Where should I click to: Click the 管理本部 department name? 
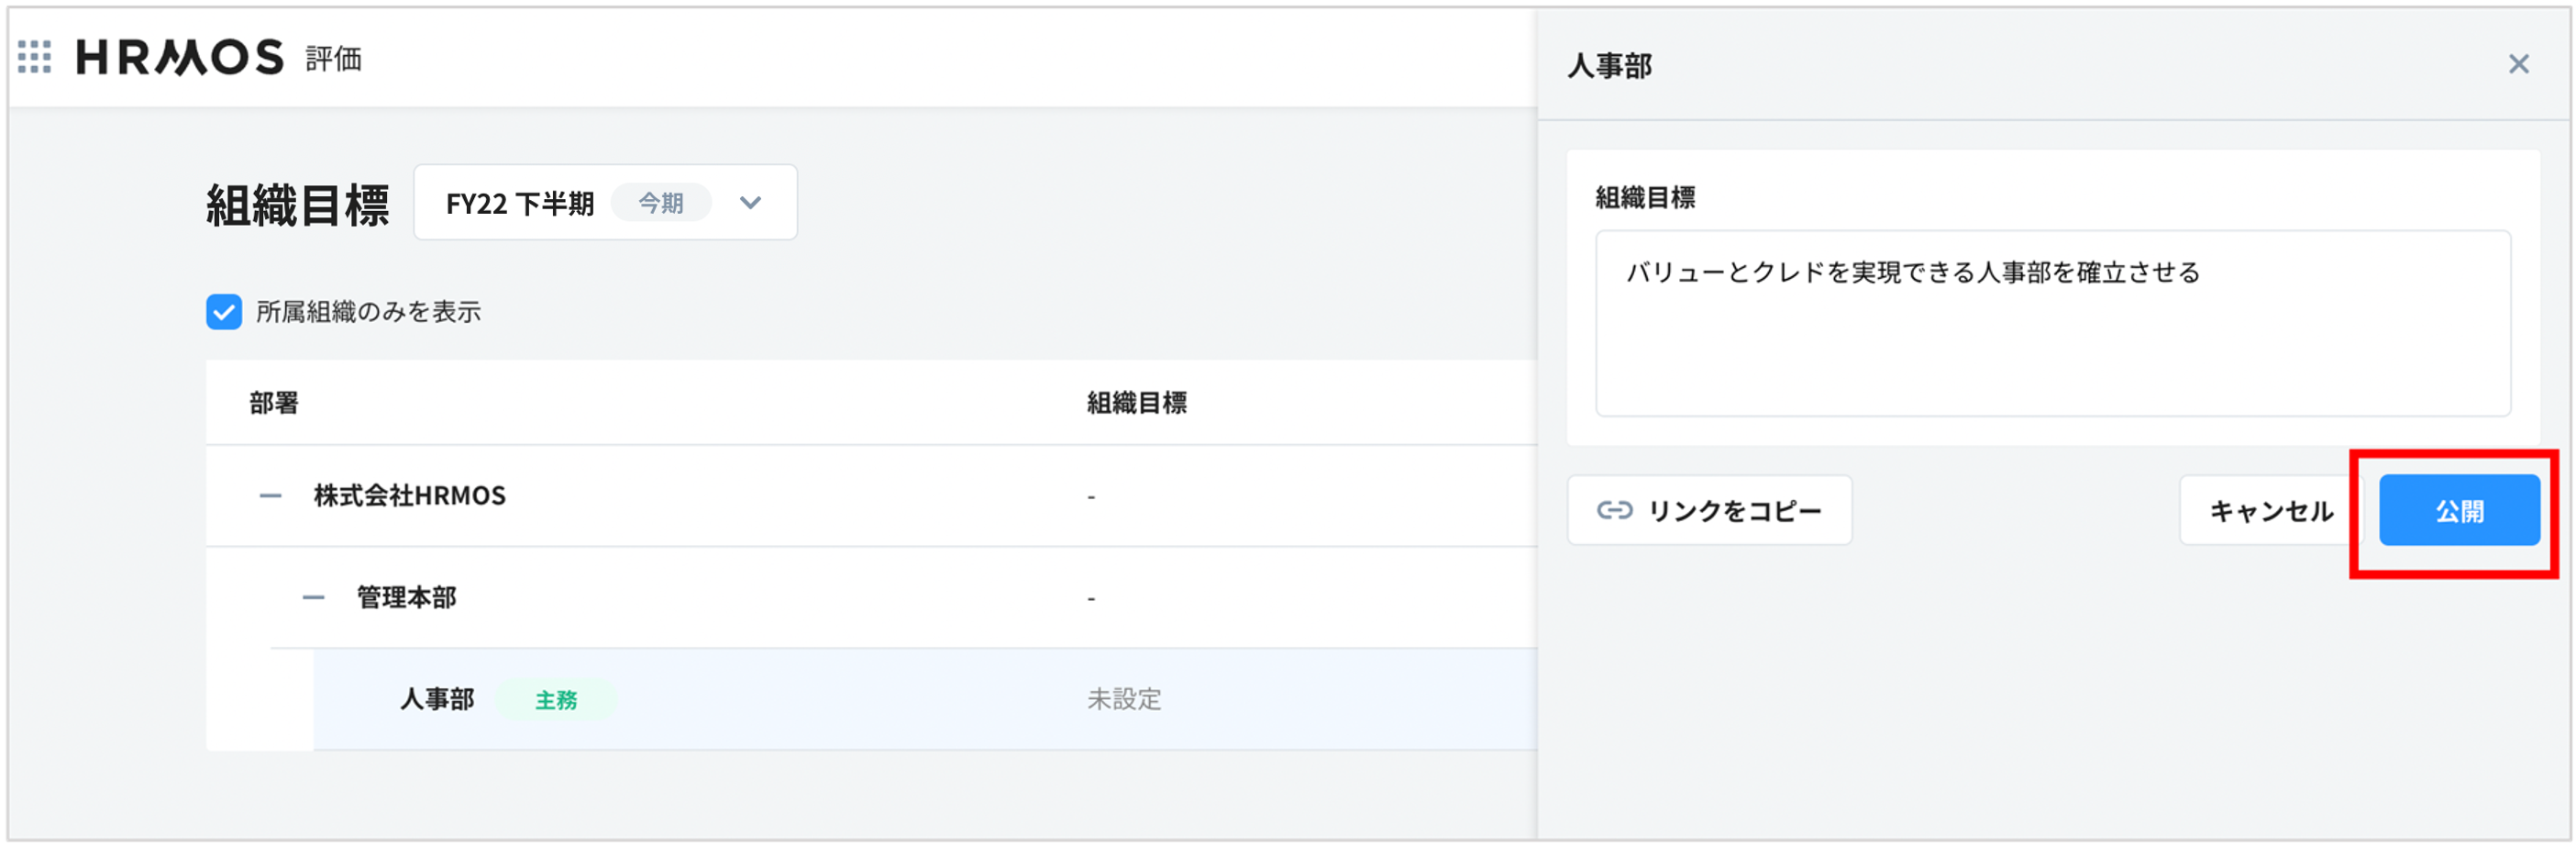point(406,598)
